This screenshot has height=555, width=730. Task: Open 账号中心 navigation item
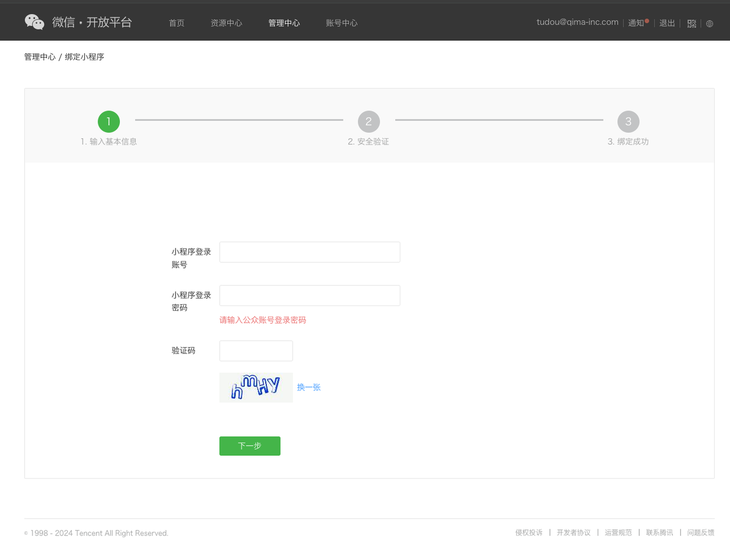(x=342, y=23)
